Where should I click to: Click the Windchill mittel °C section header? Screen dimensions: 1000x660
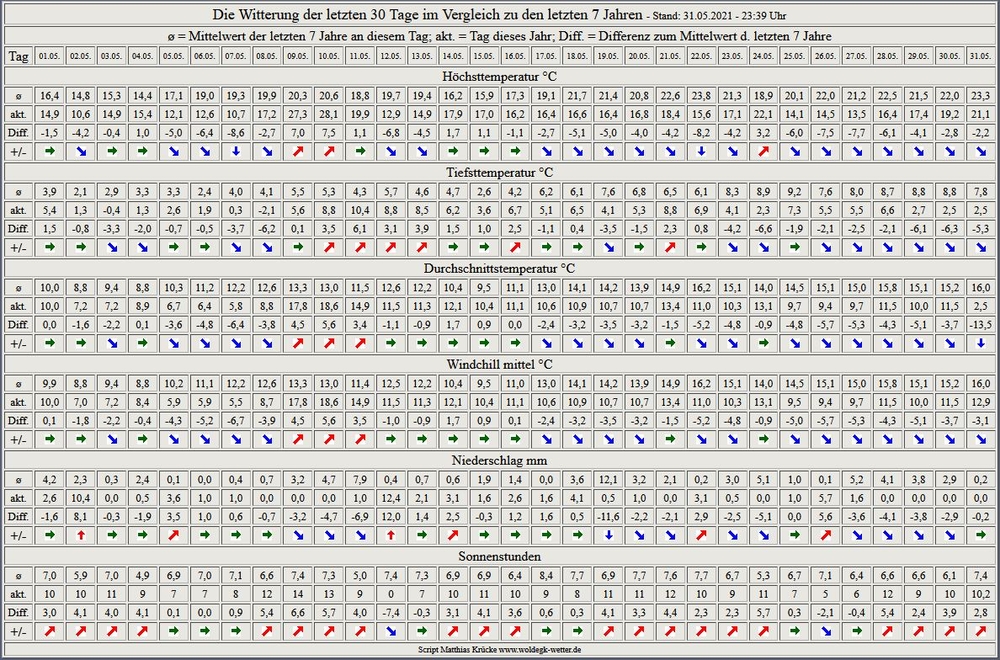pos(500,363)
